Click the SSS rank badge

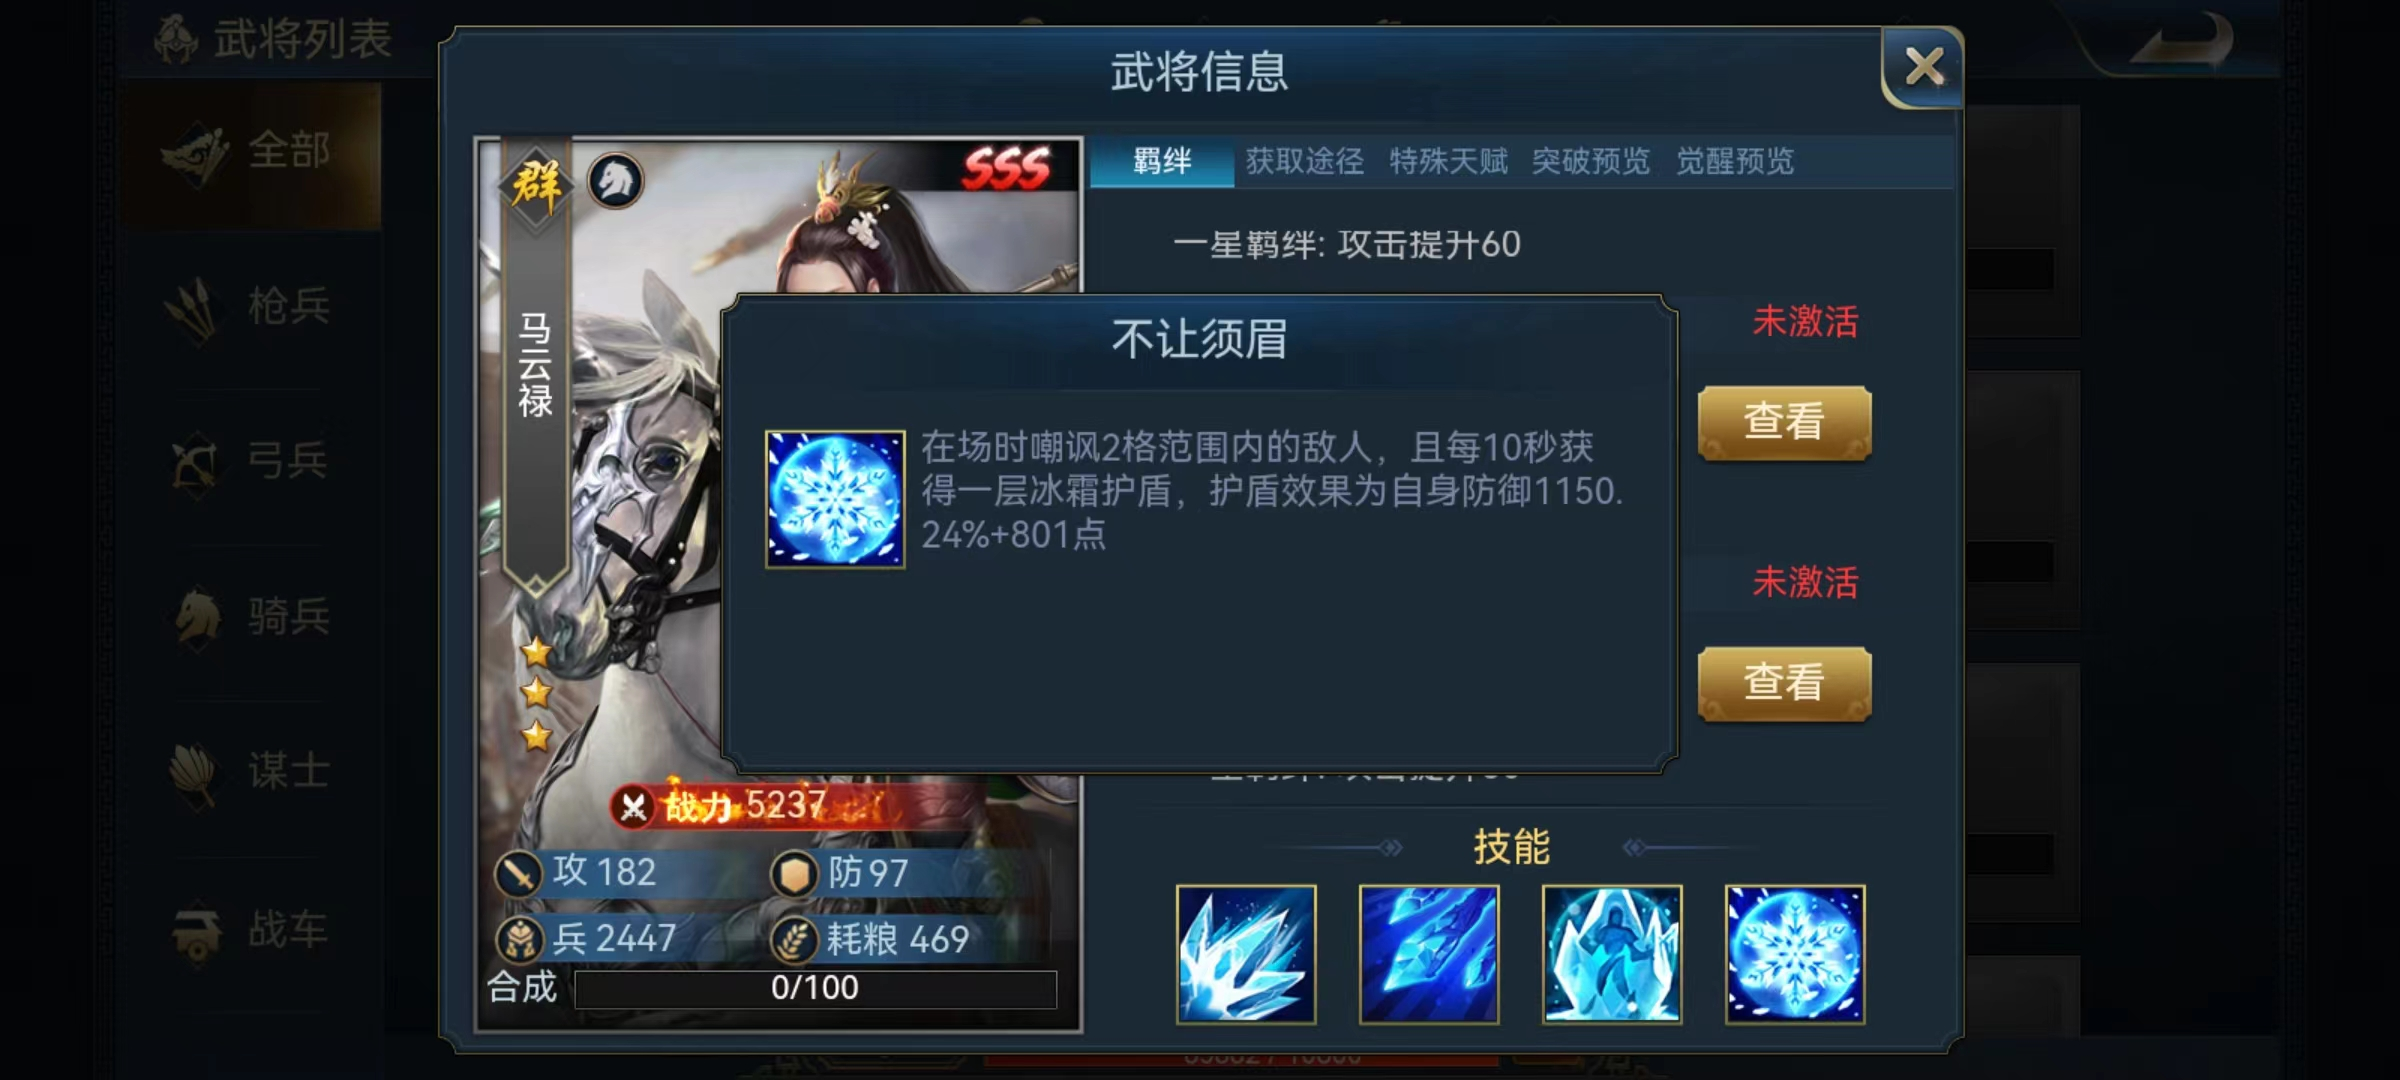pyautogui.click(x=1006, y=168)
